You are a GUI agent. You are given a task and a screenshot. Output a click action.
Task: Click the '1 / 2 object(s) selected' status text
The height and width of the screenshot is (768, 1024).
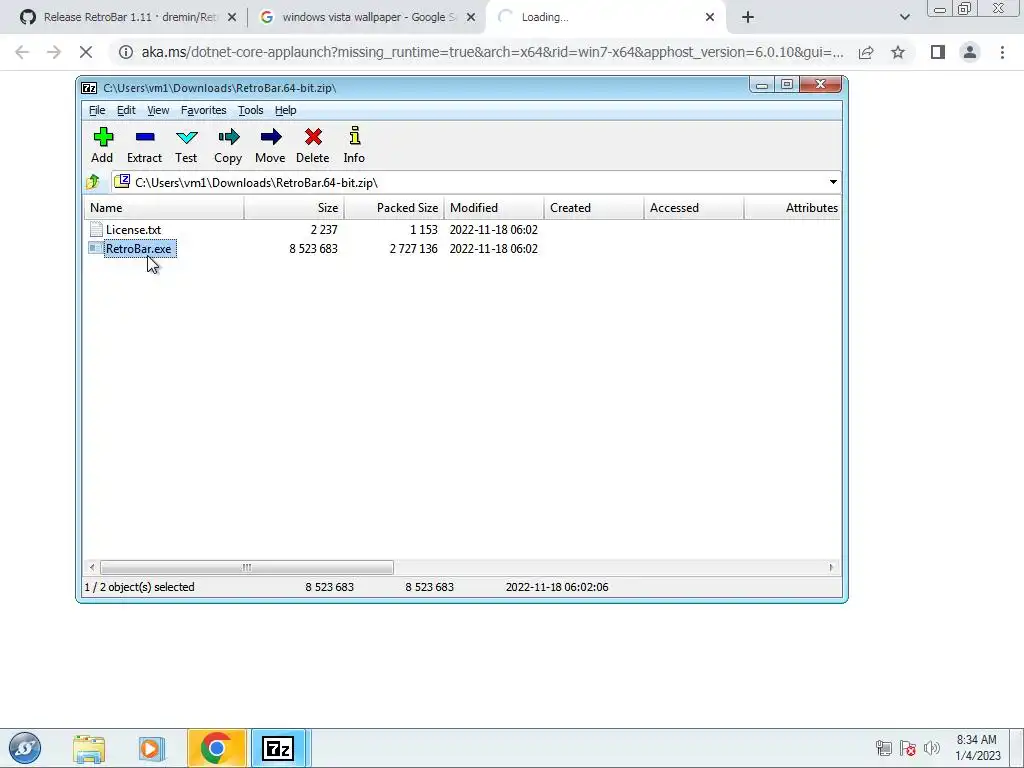(139, 587)
